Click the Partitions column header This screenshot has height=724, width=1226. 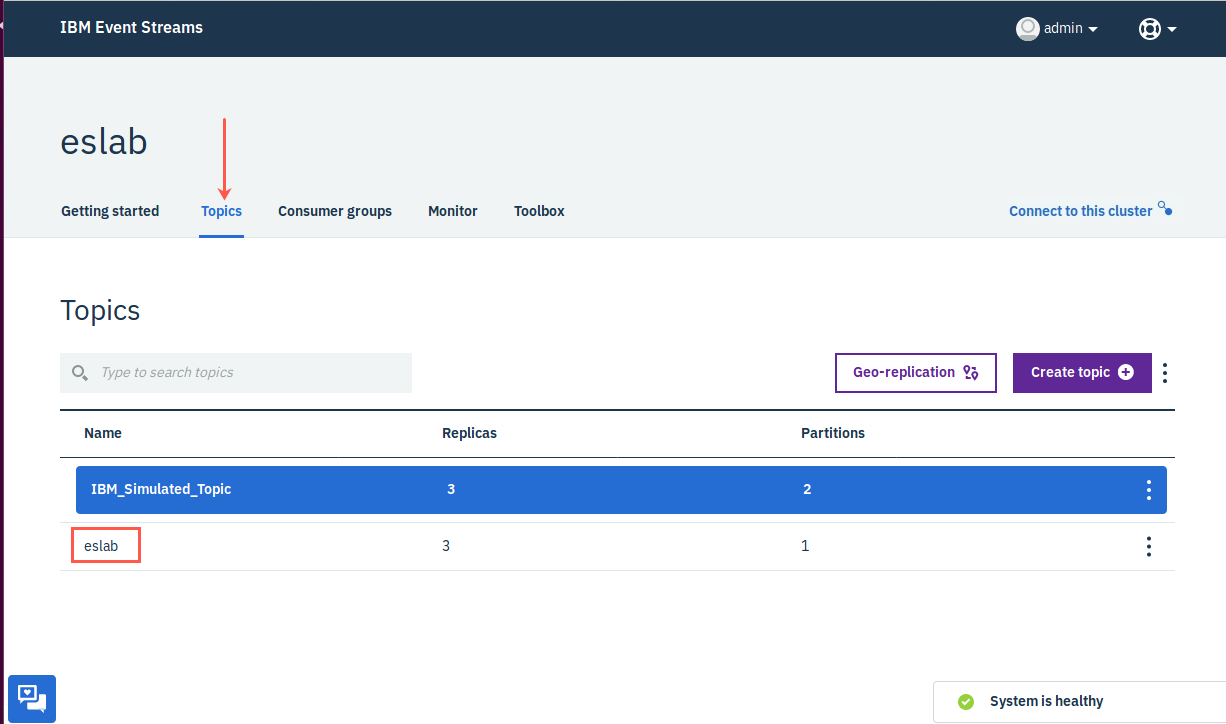tap(833, 433)
